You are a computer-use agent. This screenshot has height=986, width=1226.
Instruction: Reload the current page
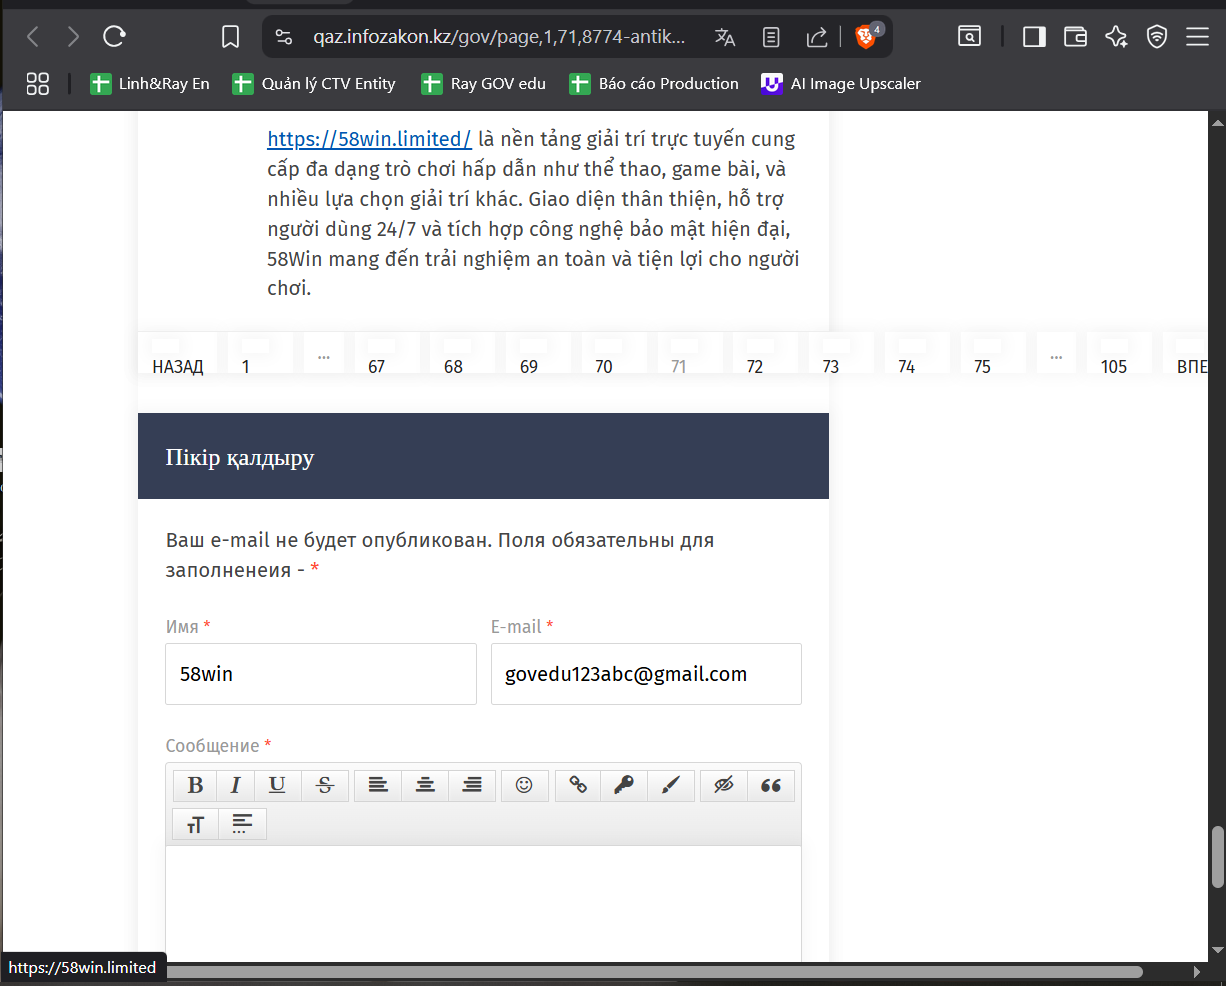click(x=114, y=37)
